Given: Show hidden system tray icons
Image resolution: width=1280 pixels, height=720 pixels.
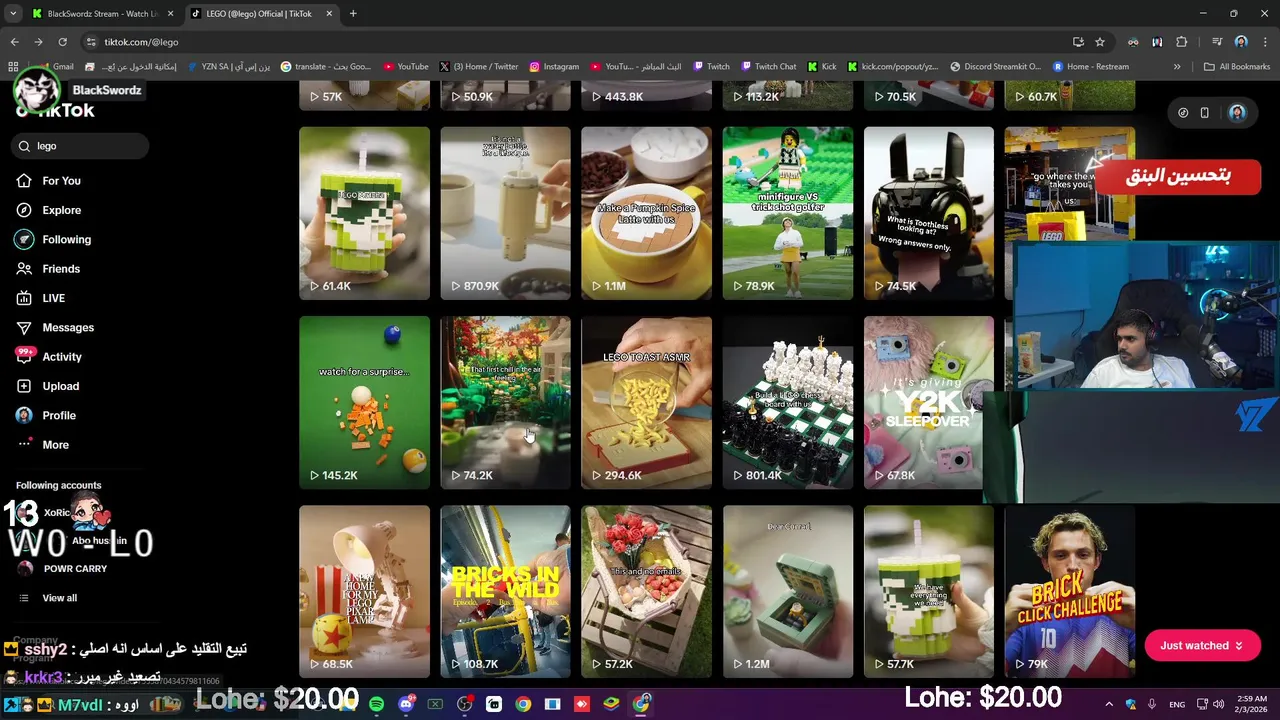Looking at the screenshot, I should click(x=1109, y=704).
